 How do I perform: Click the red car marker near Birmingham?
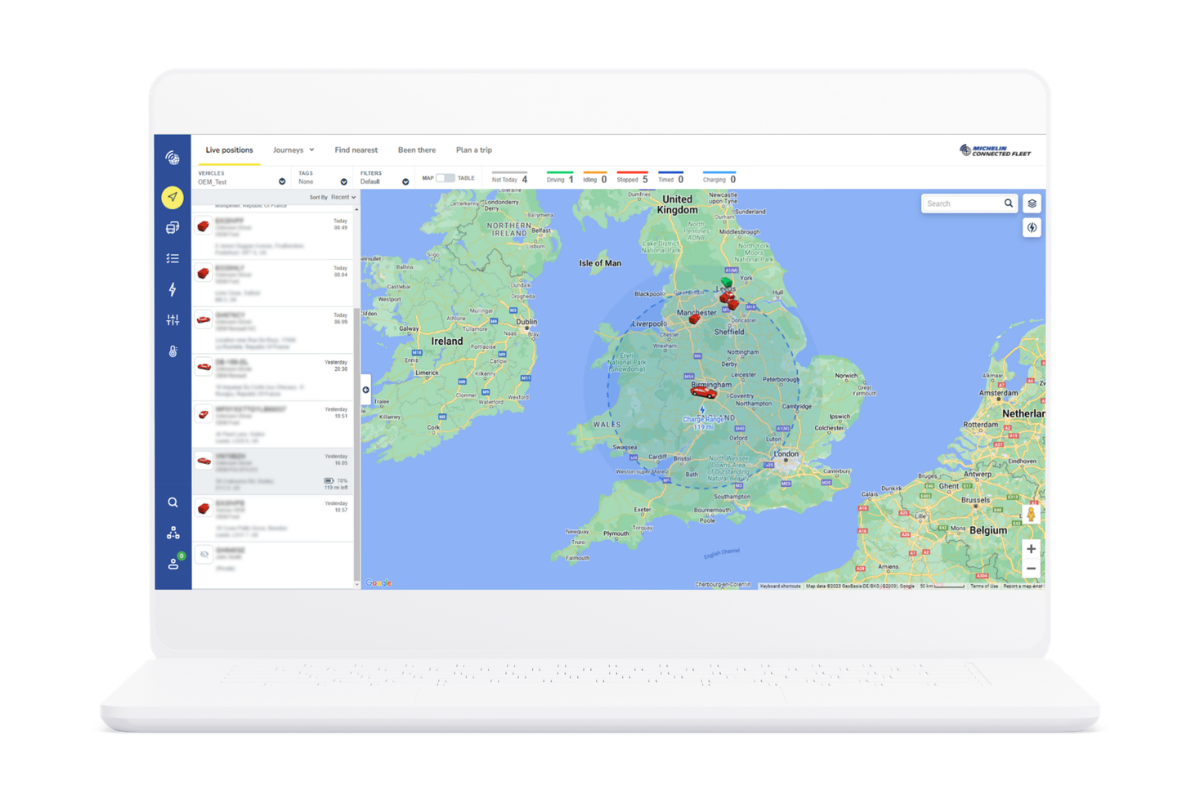pos(703,392)
